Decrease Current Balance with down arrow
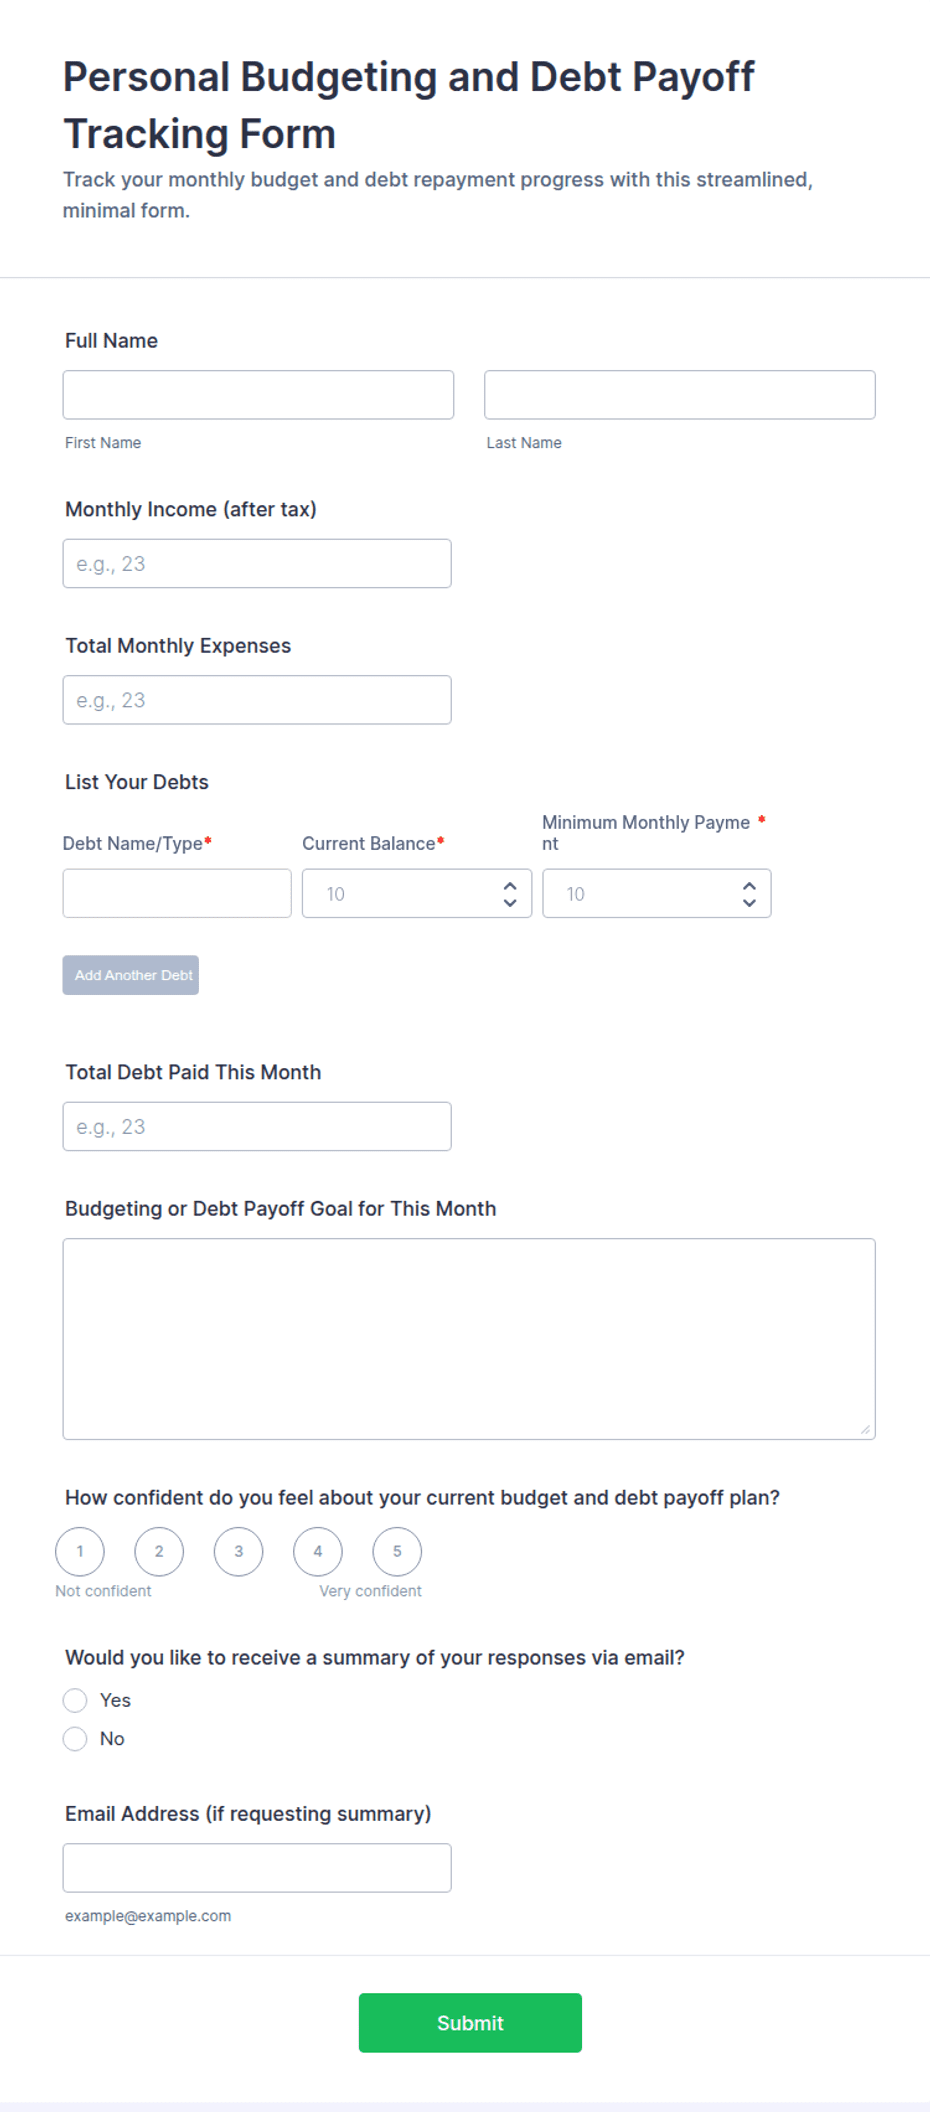930x2112 pixels. click(x=510, y=902)
